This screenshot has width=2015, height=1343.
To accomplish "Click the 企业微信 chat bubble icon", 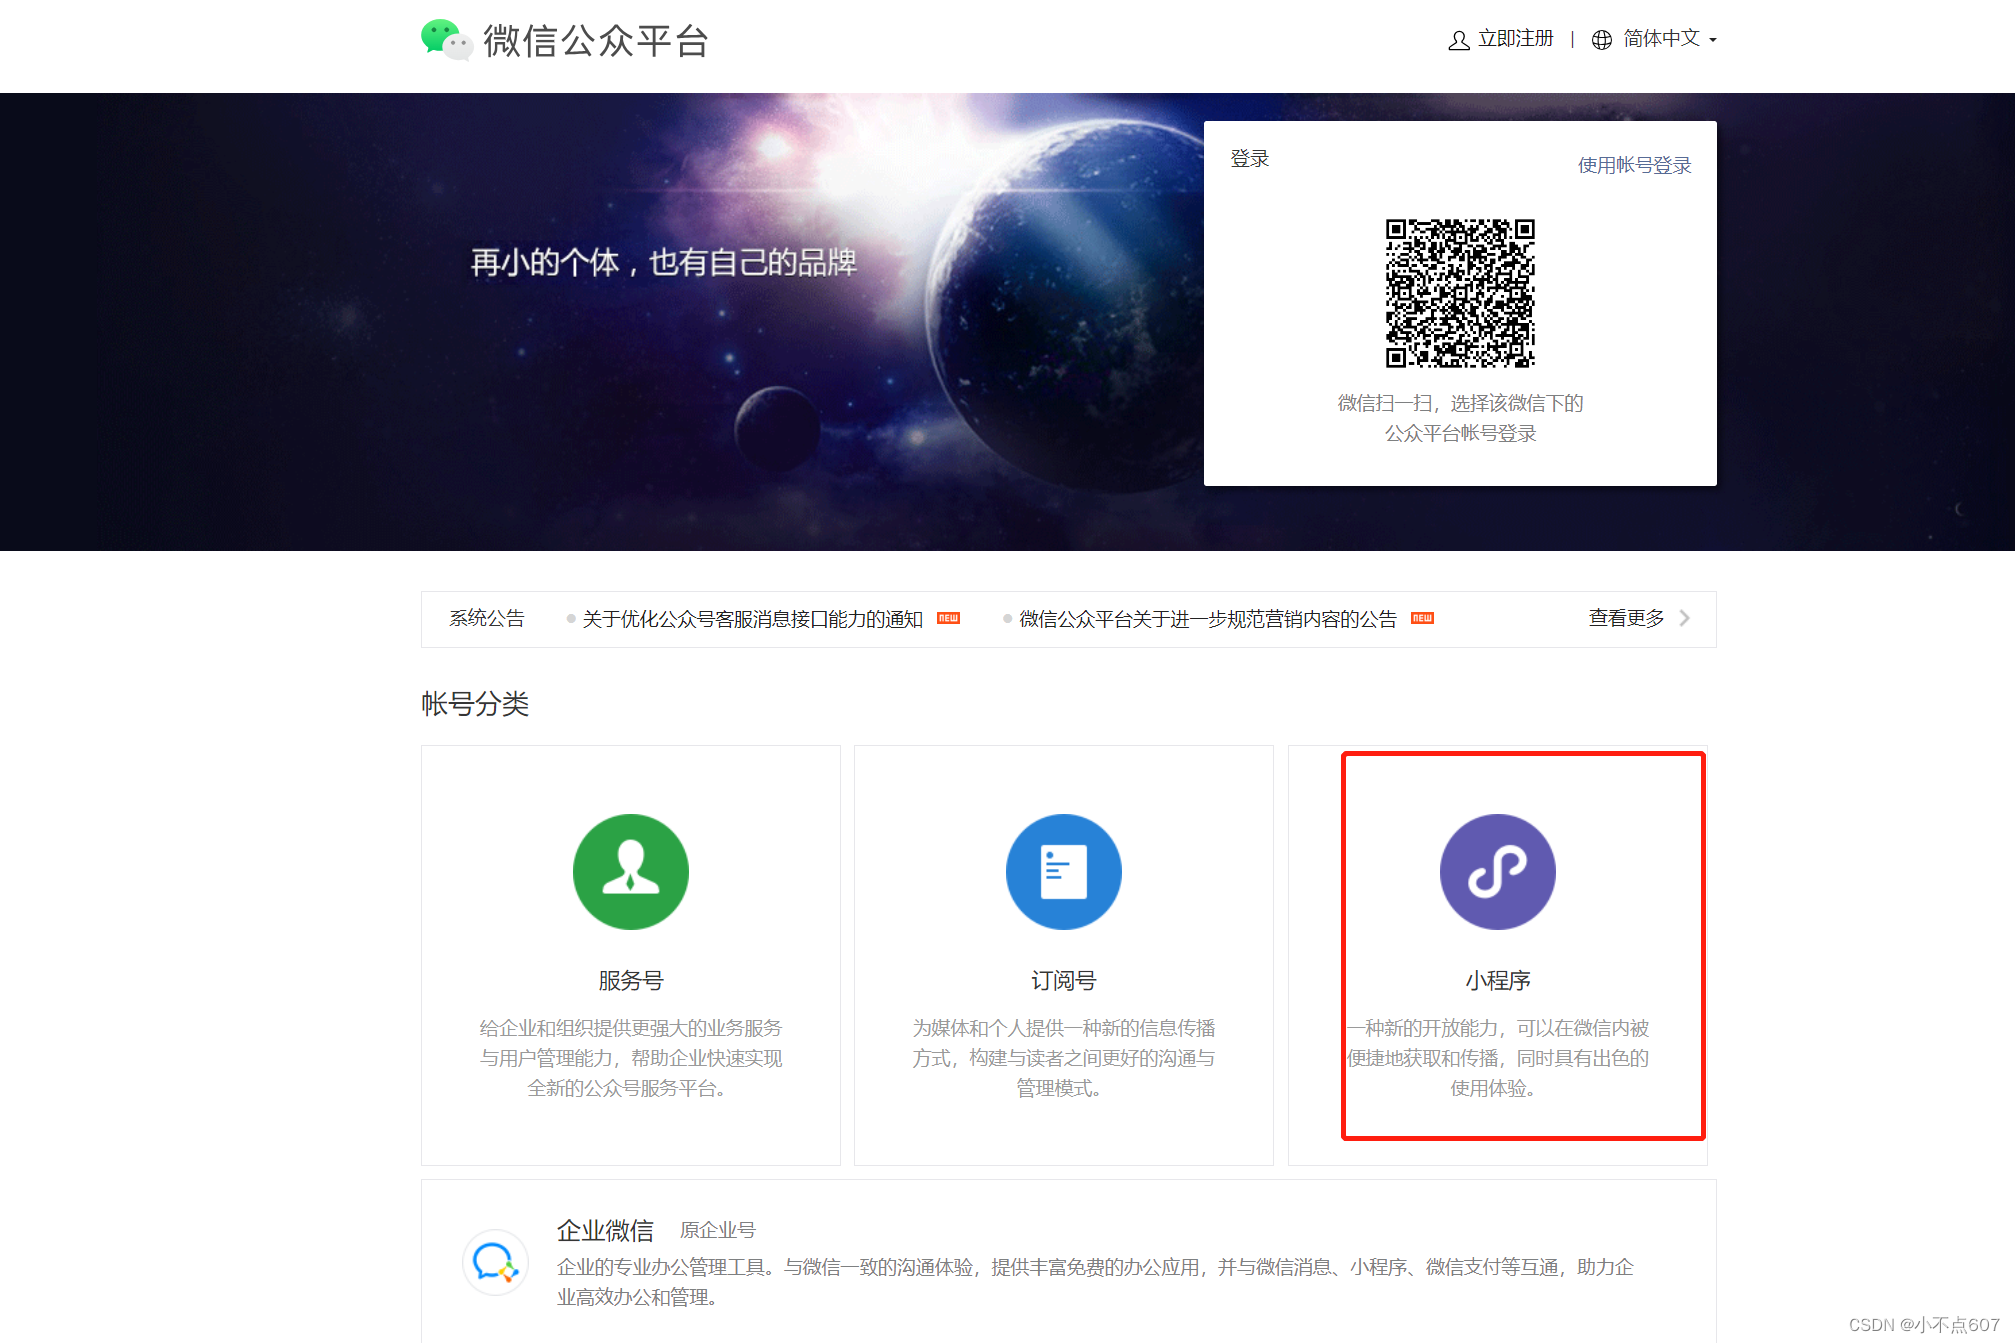I will (x=494, y=1263).
